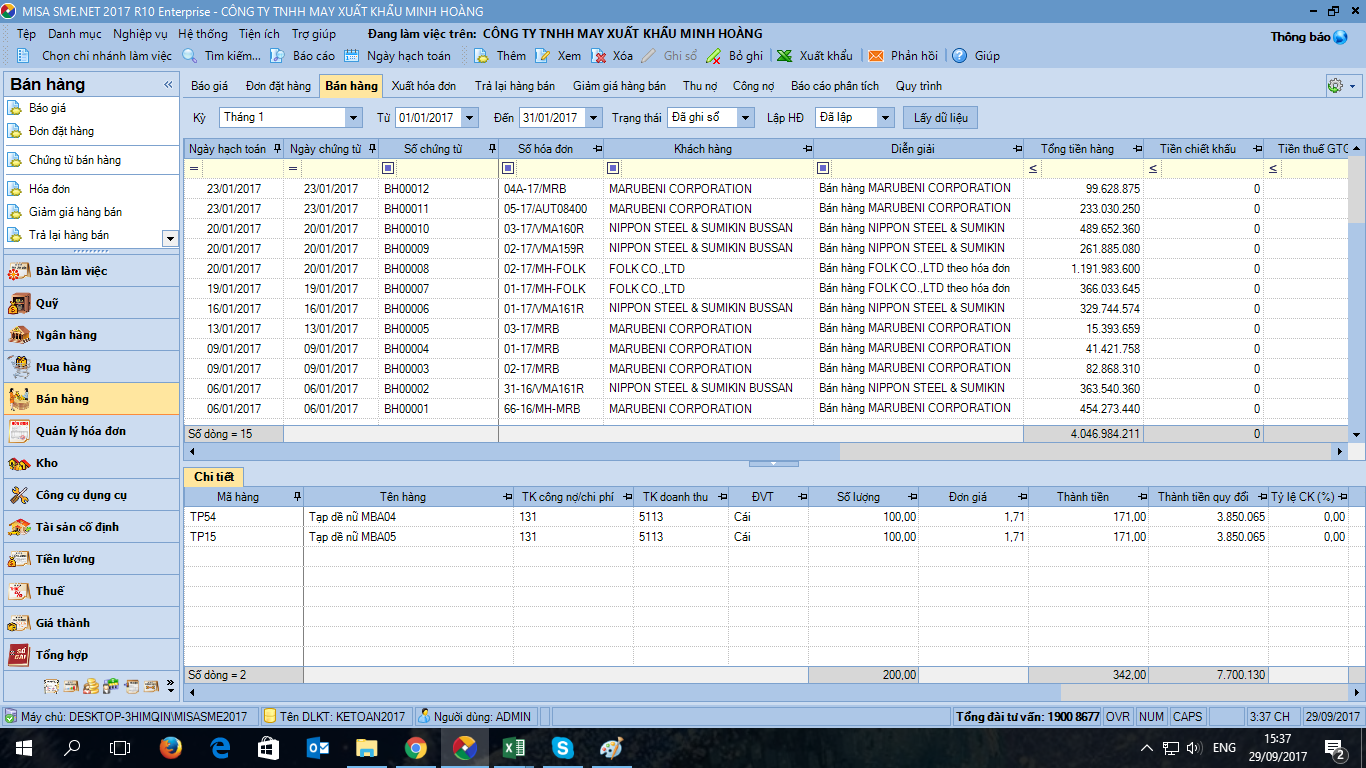Open Giúp help in toolbar
Viewport: 1366px width, 768px height.
point(975,56)
